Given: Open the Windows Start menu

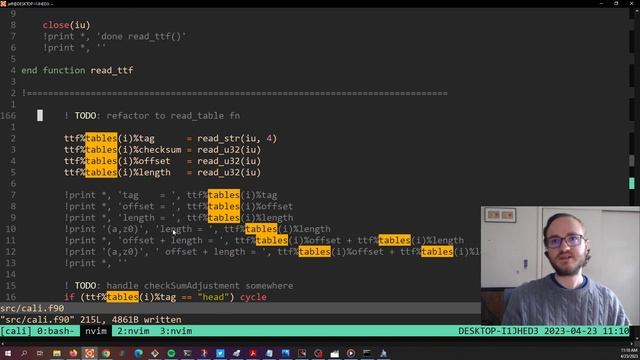Looking at the screenshot, I should pyautogui.click(x=7, y=353).
